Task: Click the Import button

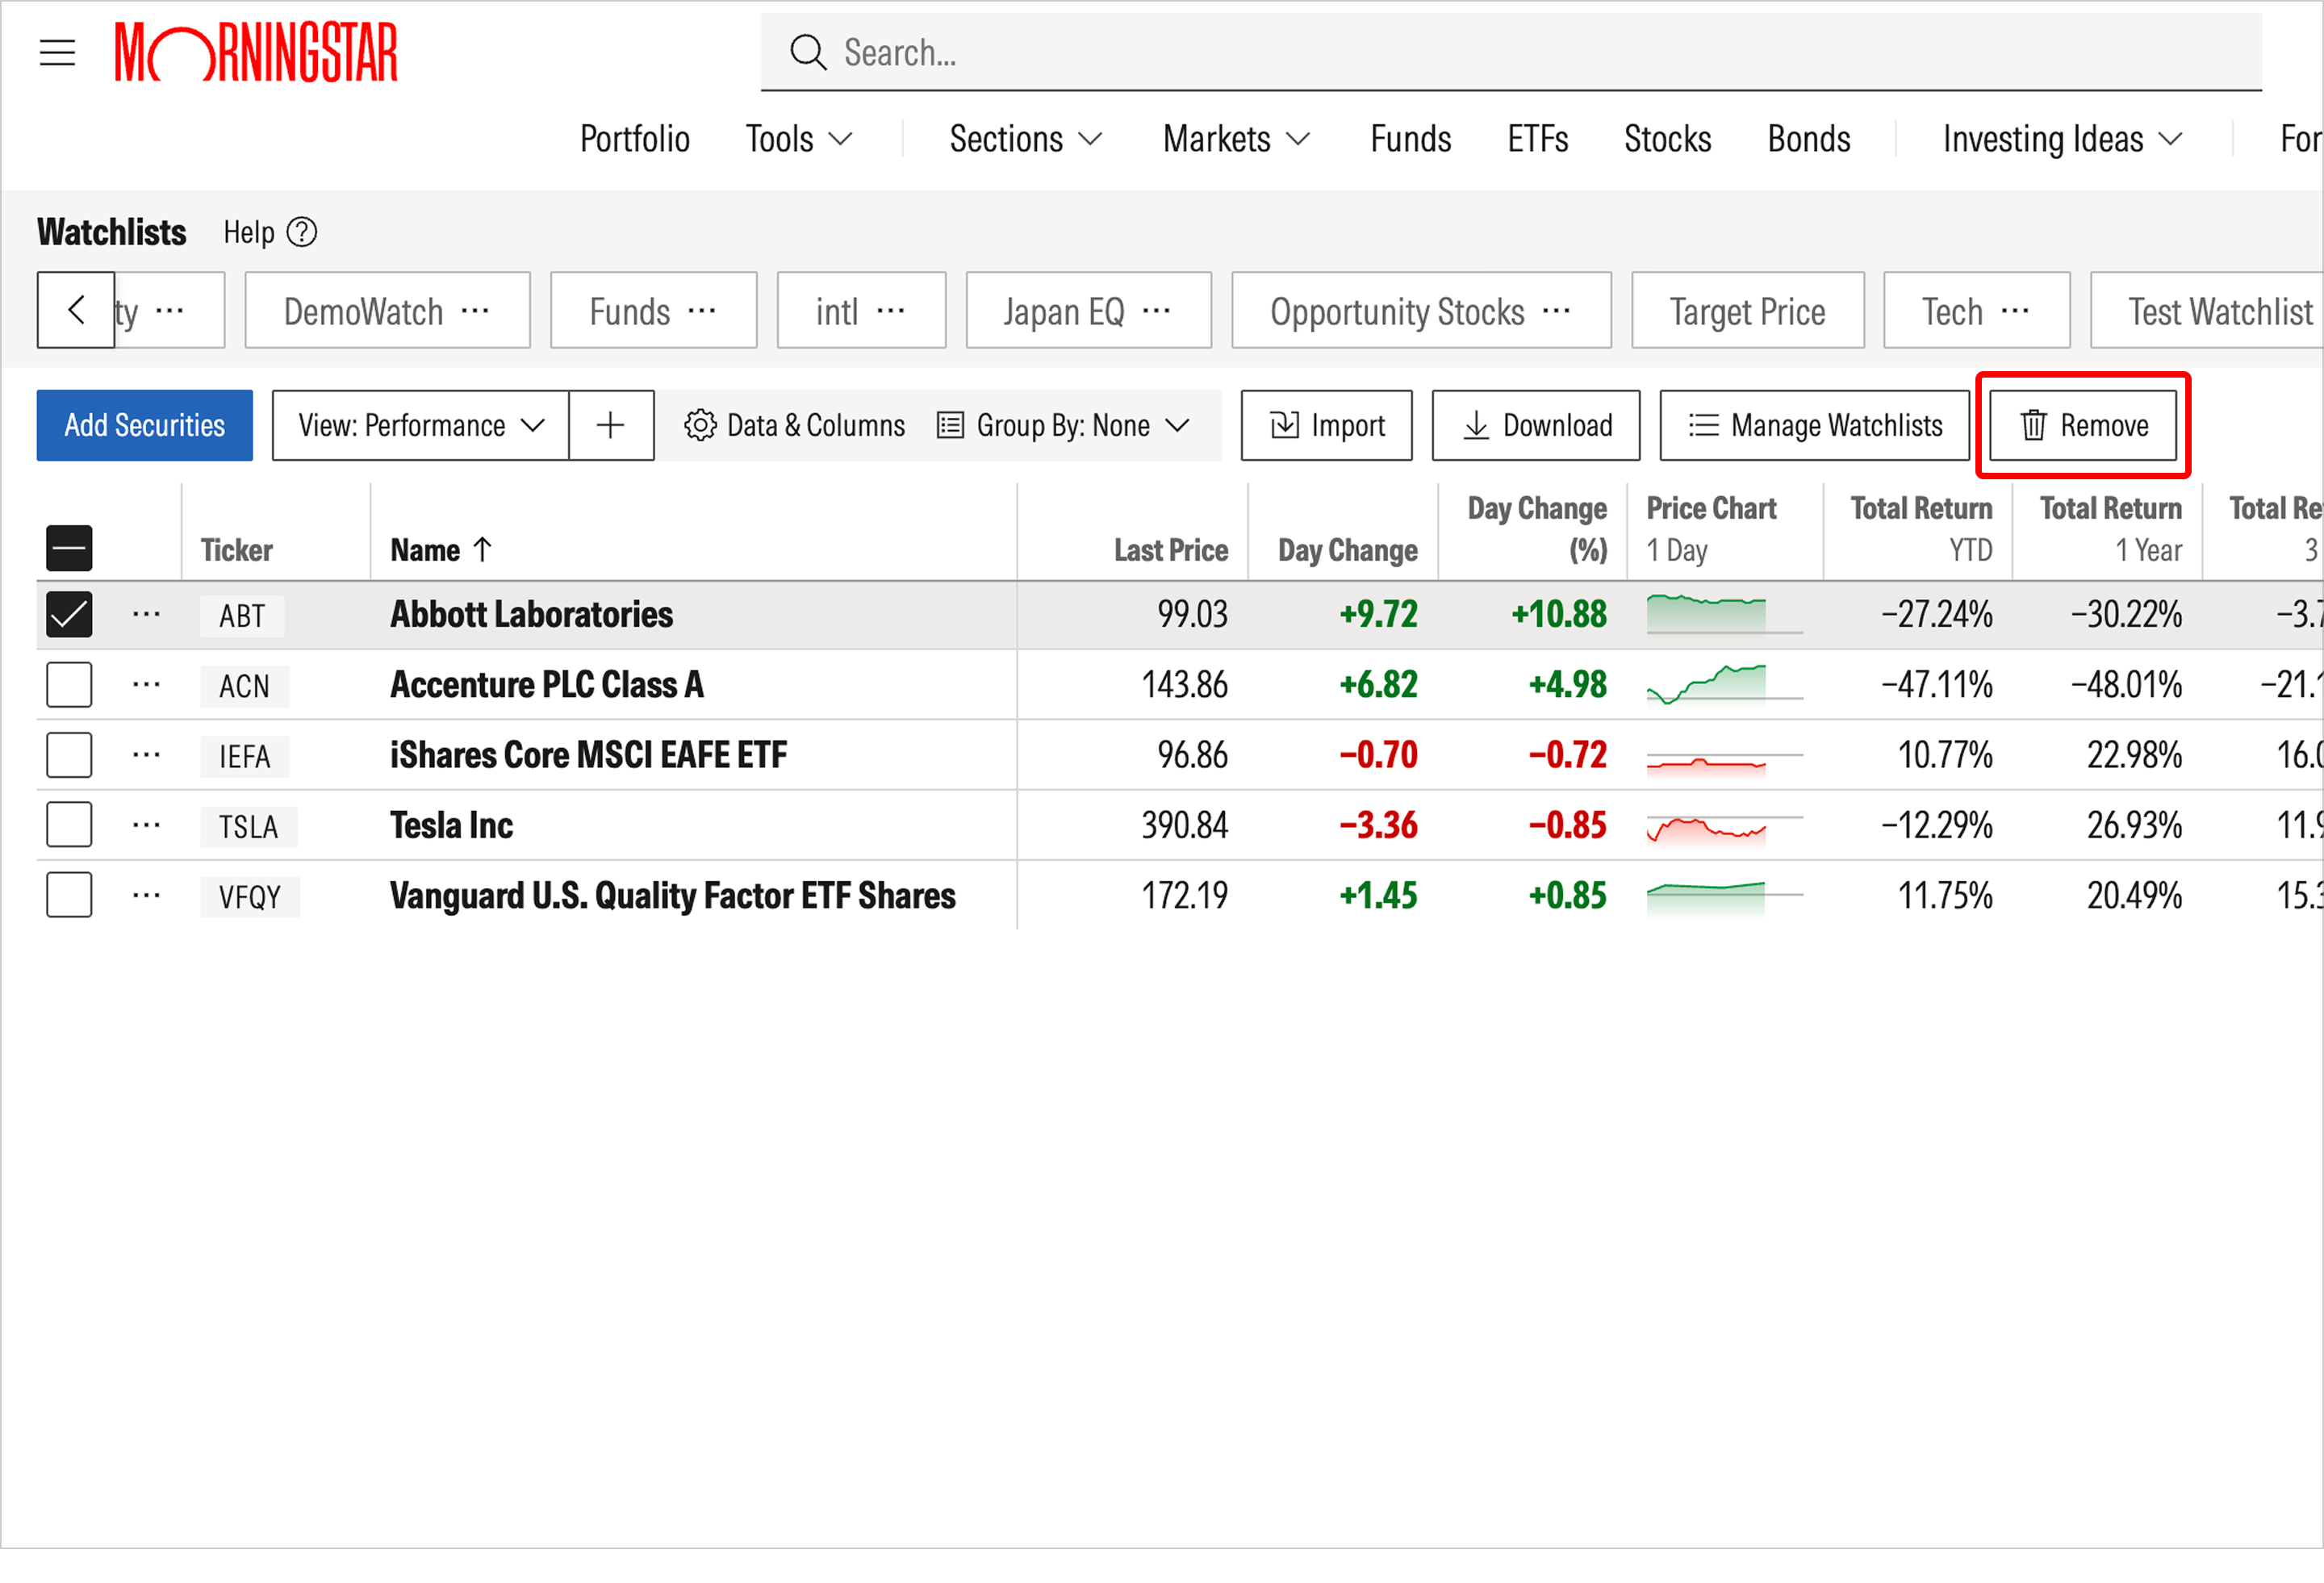Action: (1326, 425)
